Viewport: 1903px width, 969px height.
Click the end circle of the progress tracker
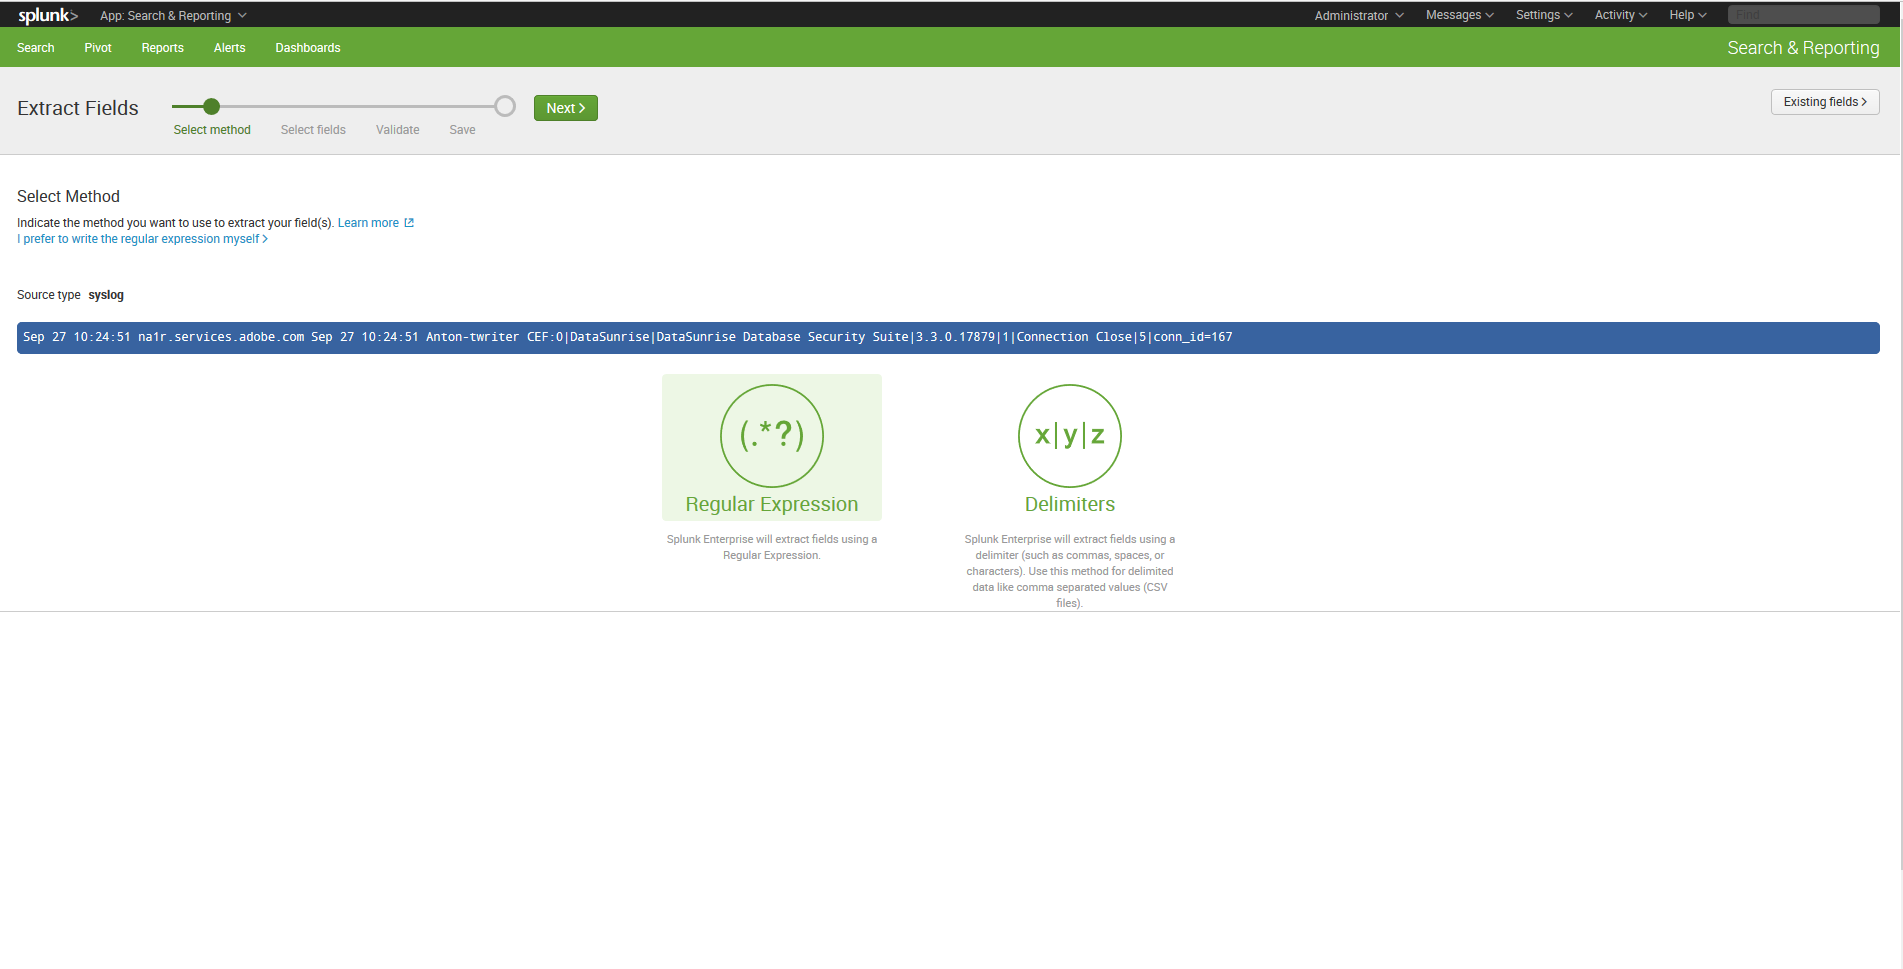point(505,106)
